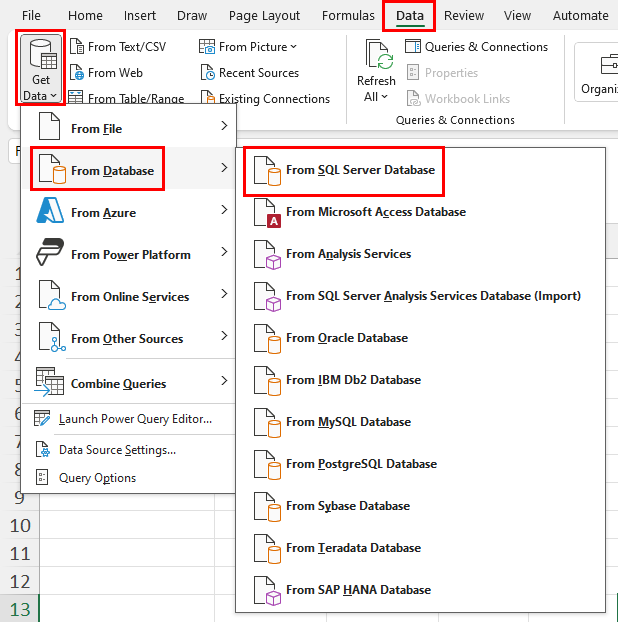Viewport: 618px width, 622px height.
Task: Click the Properties button
Action: 442,73
